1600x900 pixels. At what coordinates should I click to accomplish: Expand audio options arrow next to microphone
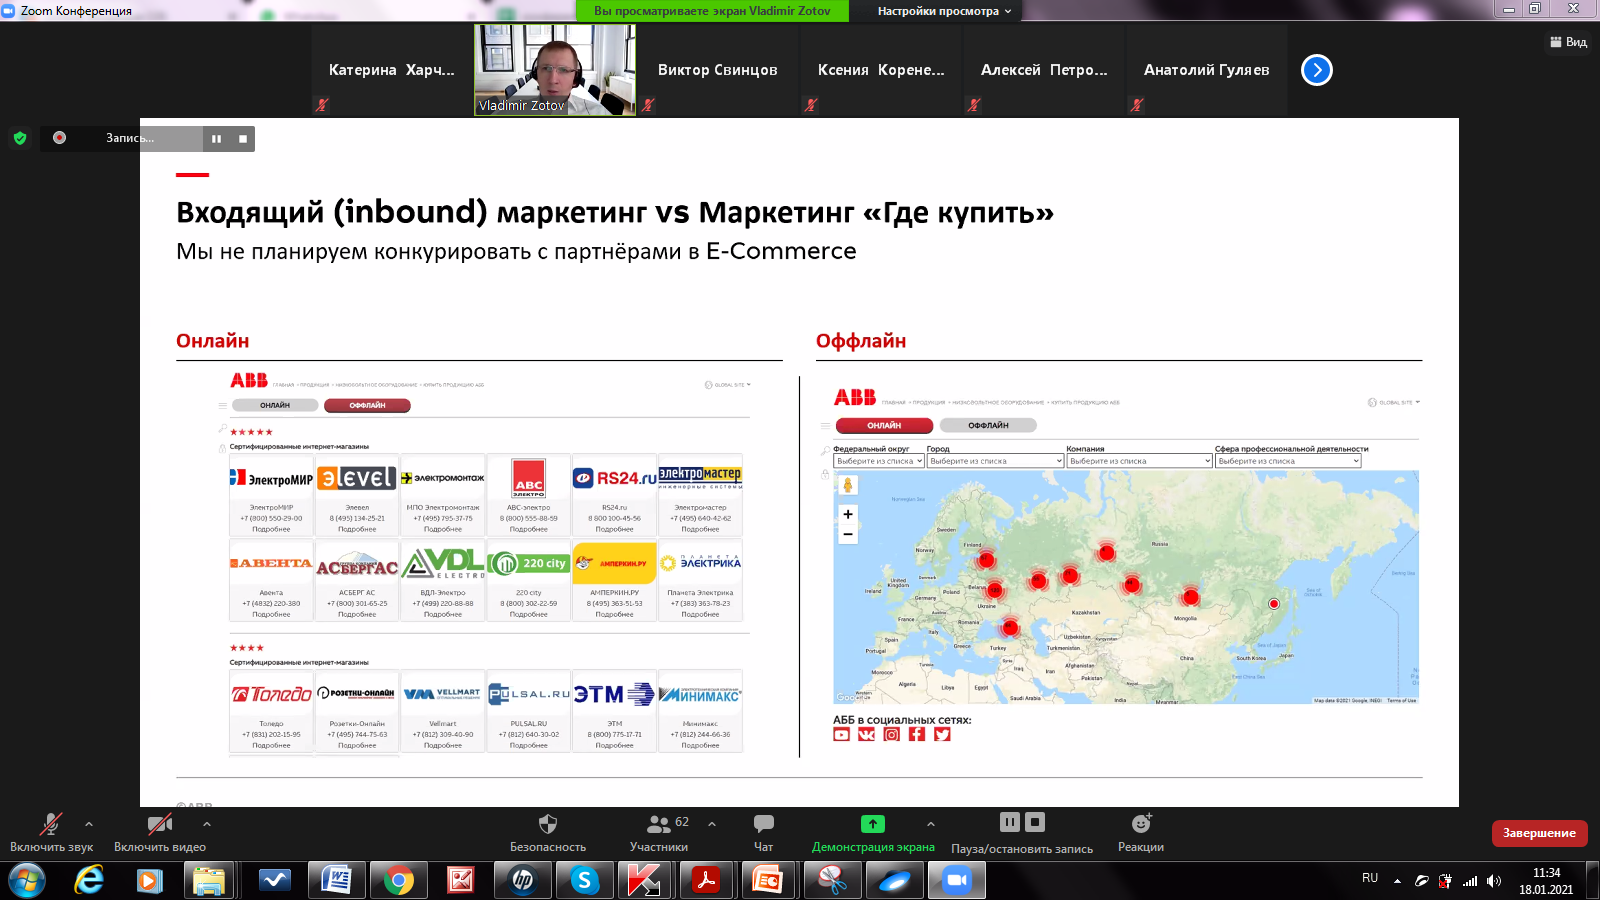89,824
